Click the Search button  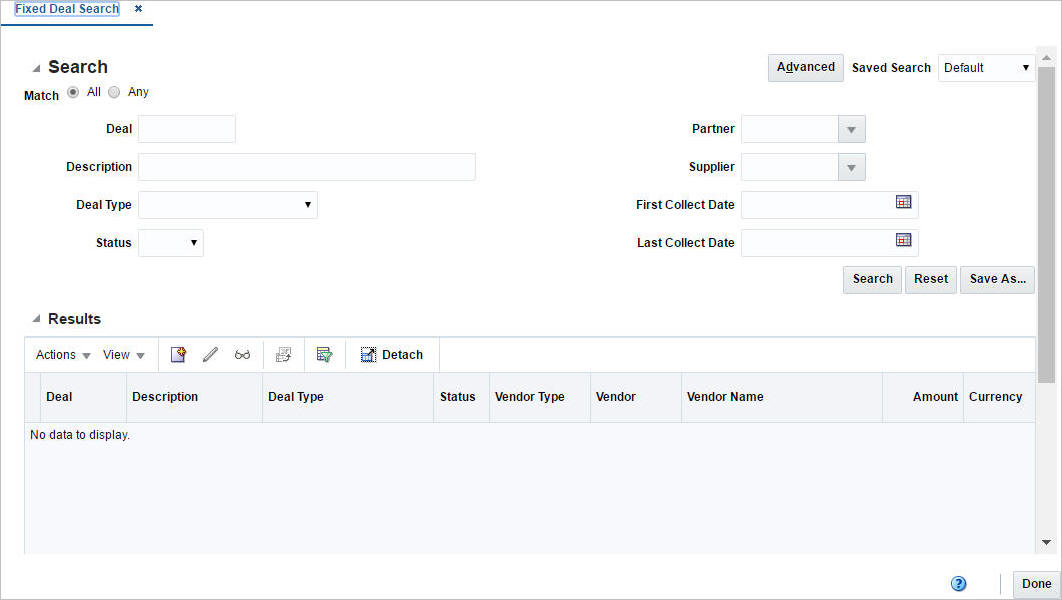tap(871, 279)
